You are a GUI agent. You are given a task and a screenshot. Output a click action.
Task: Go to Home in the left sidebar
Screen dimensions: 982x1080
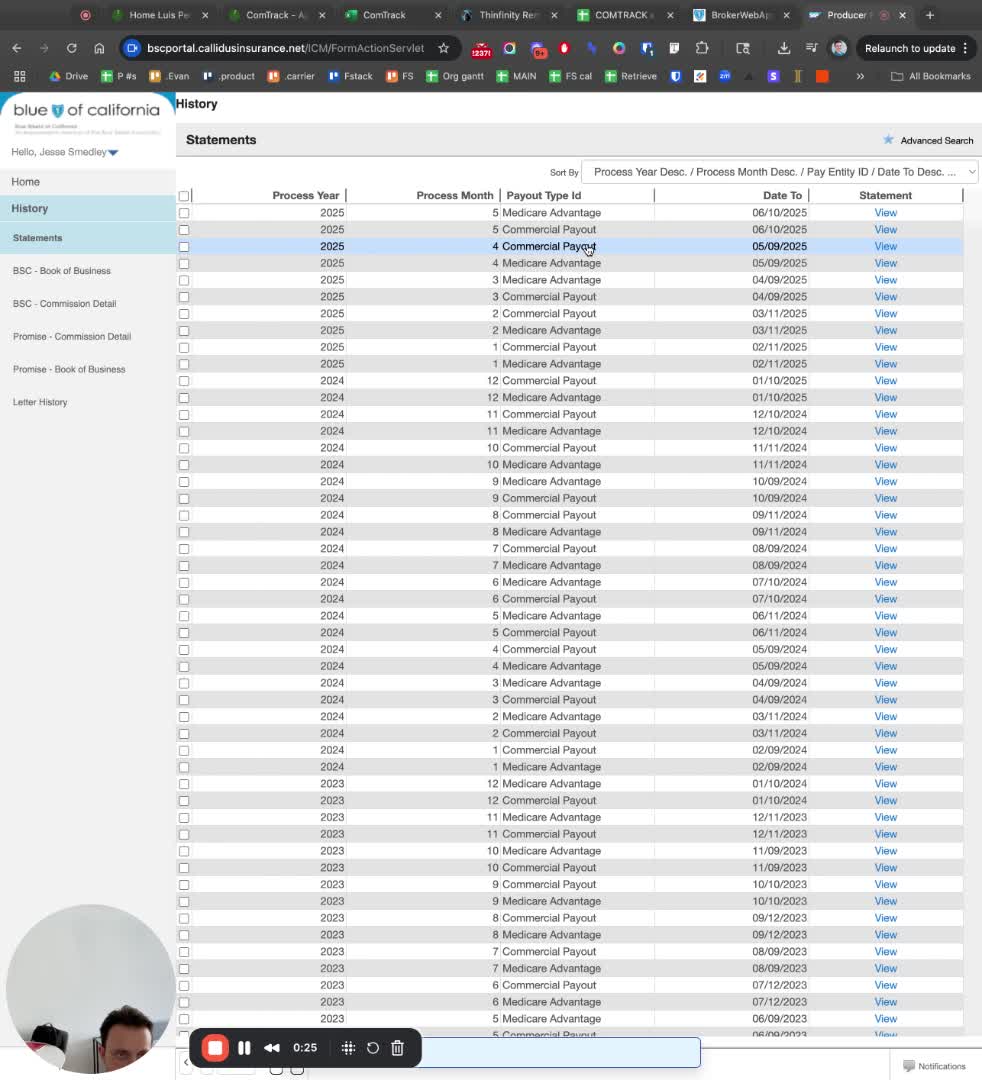25,182
